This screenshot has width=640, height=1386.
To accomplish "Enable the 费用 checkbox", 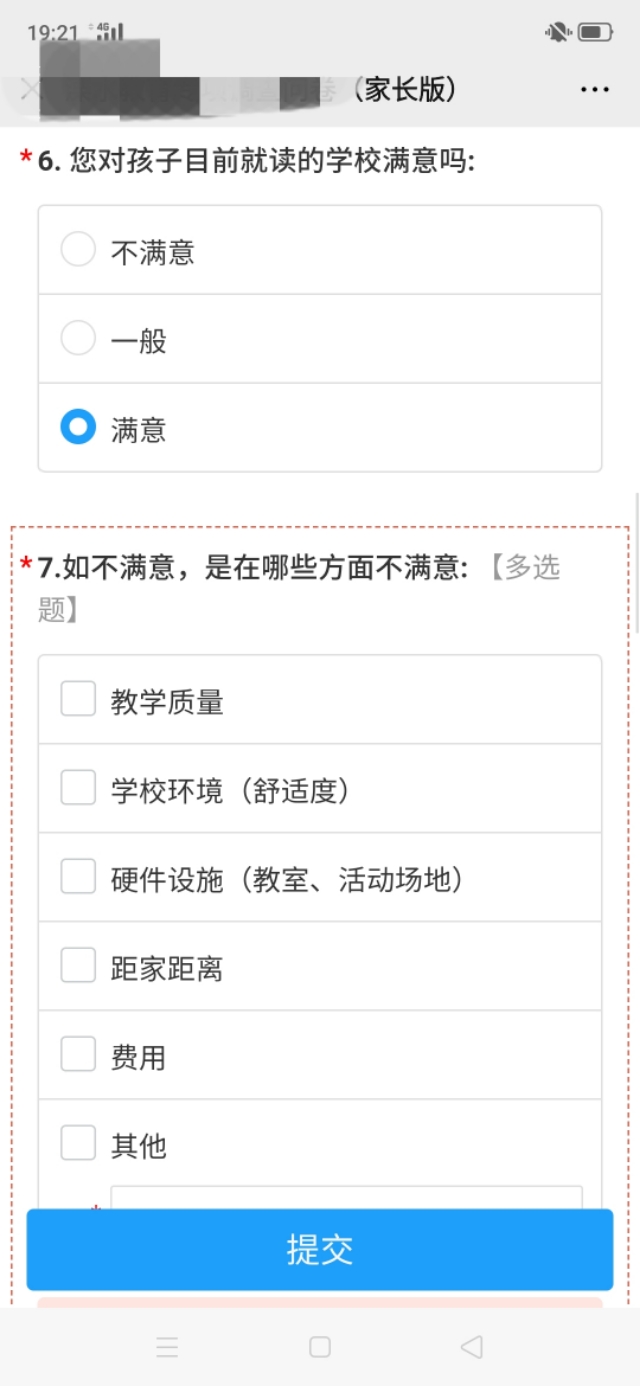I will (x=77, y=1054).
